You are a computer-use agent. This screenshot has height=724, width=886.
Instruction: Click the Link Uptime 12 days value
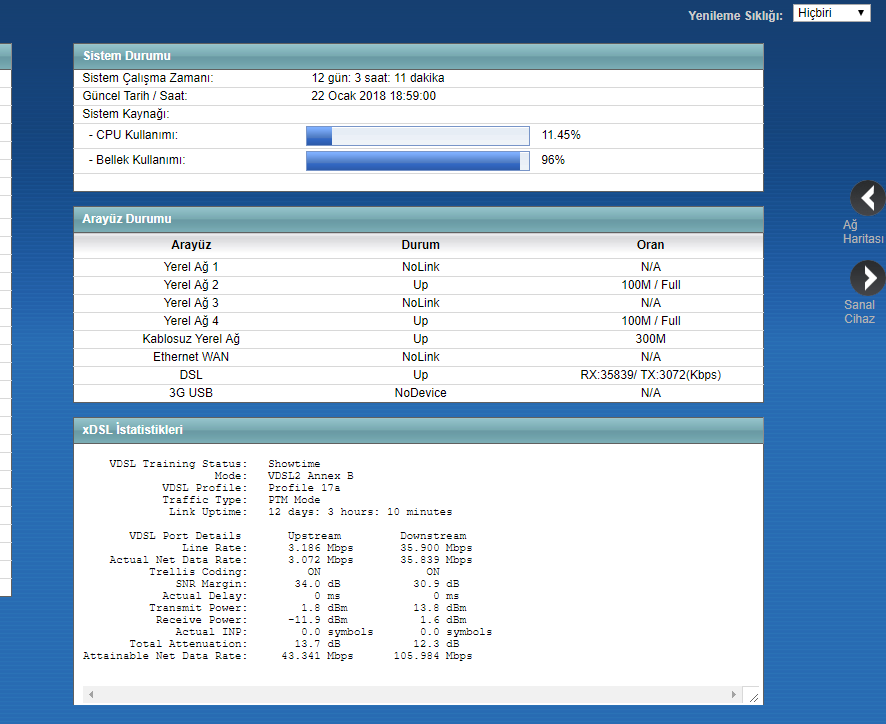360,512
